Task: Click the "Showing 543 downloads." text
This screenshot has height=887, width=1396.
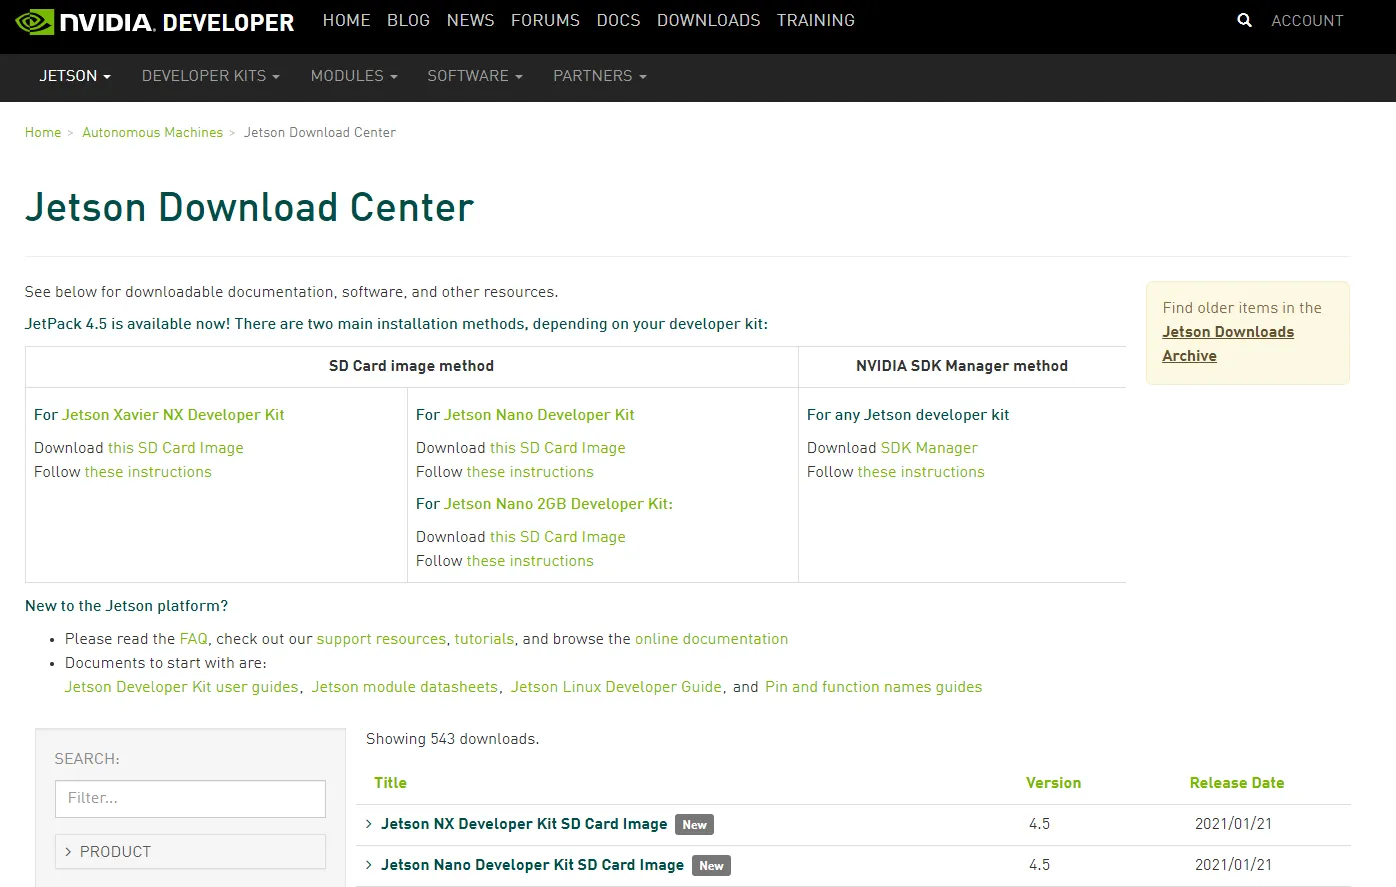Action: tap(452, 739)
